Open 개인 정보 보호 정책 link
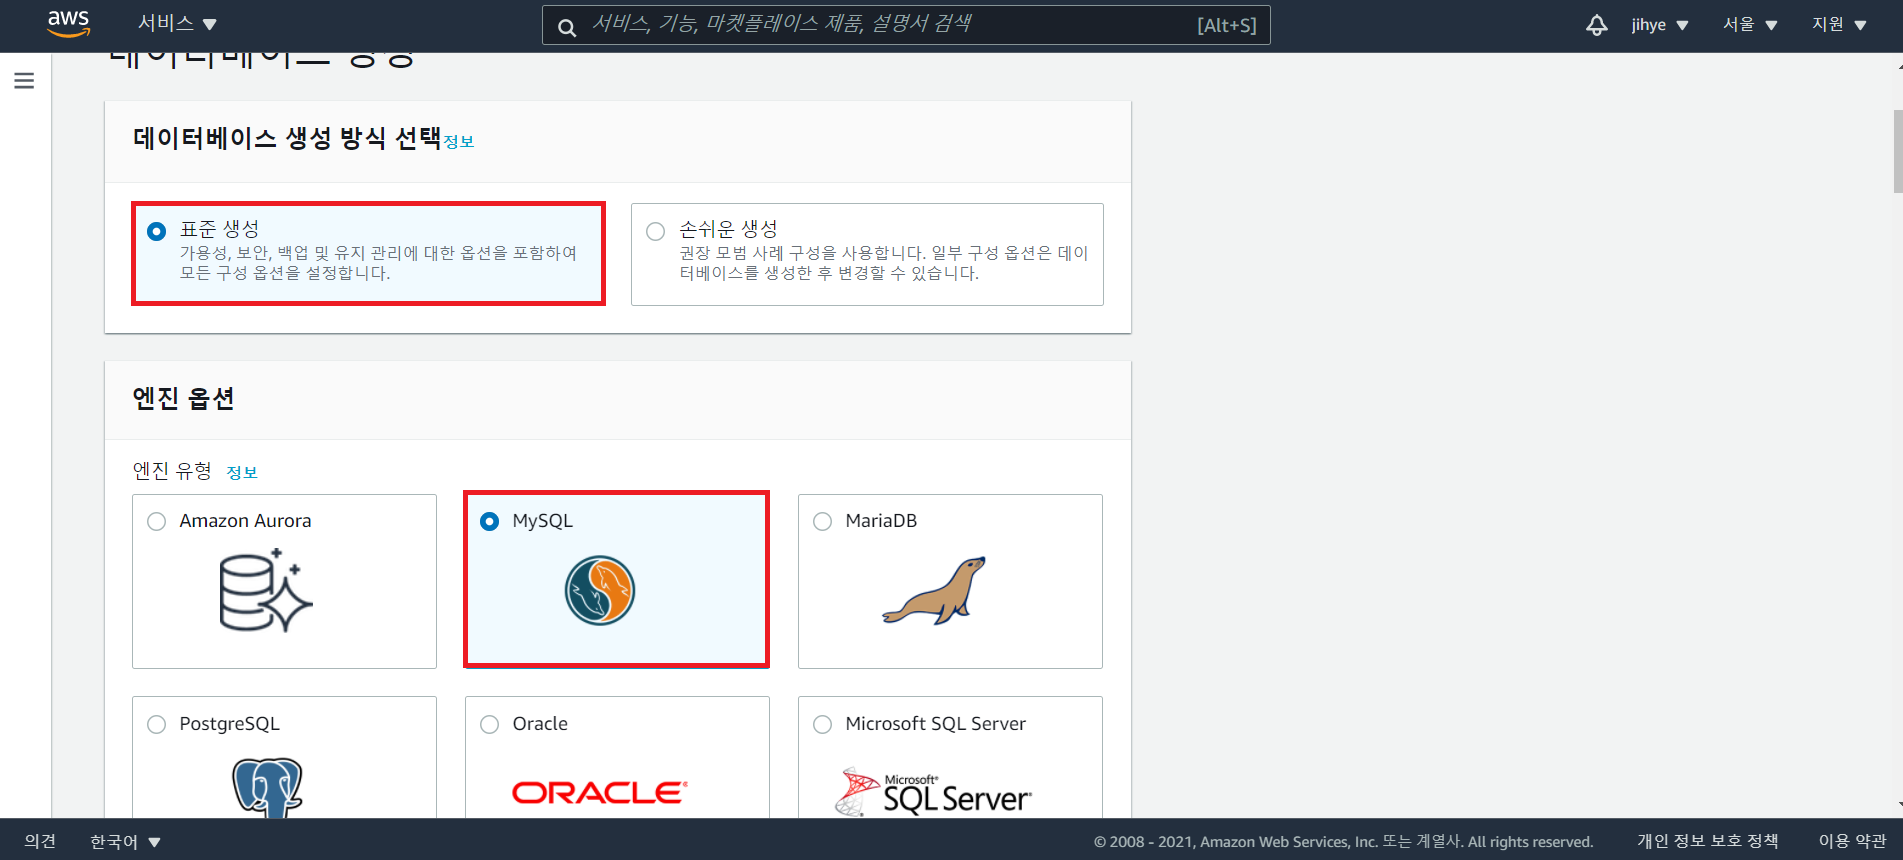The image size is (1903, 860). click(x=1708, y=841)
